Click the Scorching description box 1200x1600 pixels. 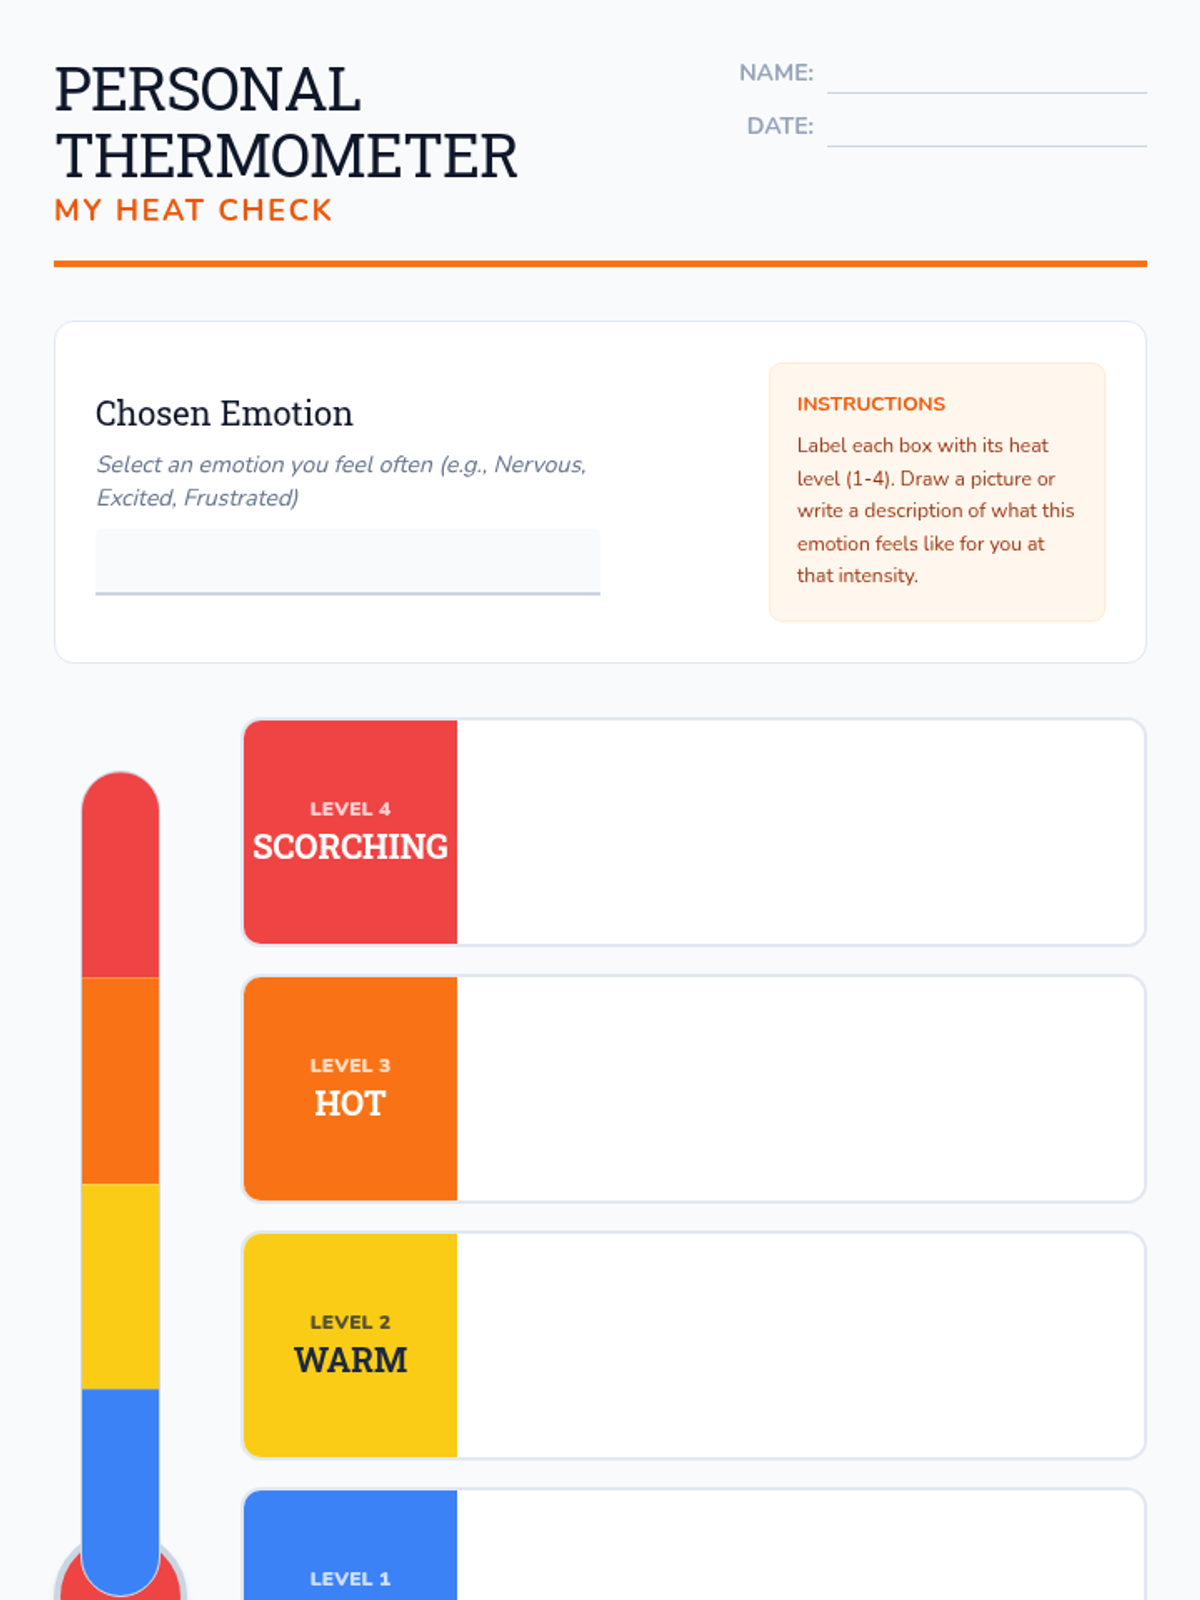click(800, 832)
